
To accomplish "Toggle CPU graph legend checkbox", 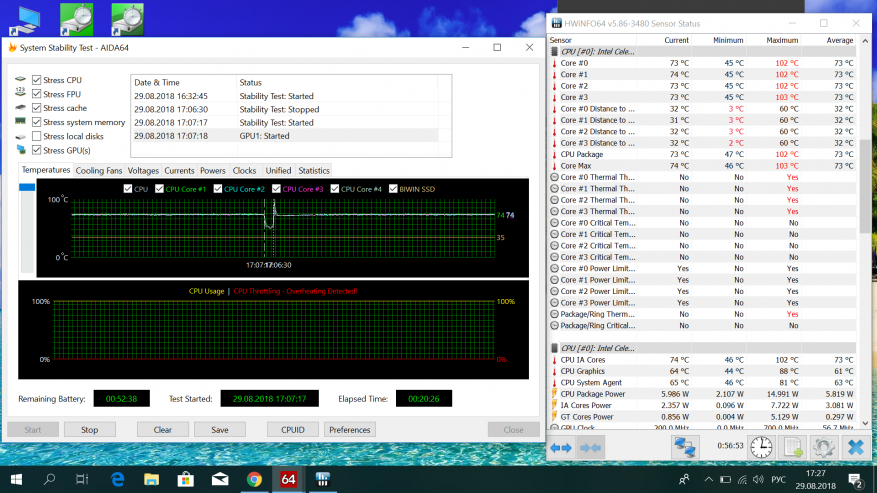I will 128,189.
